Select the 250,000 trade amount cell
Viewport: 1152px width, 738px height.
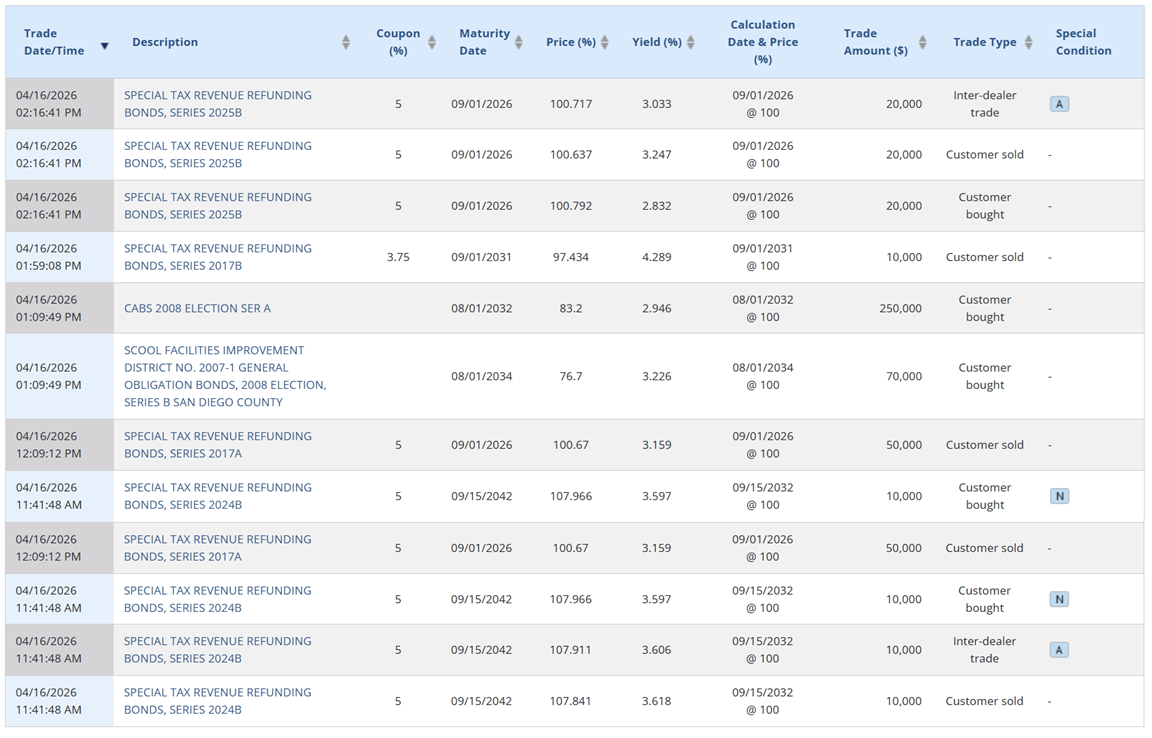tap(900, 308)
